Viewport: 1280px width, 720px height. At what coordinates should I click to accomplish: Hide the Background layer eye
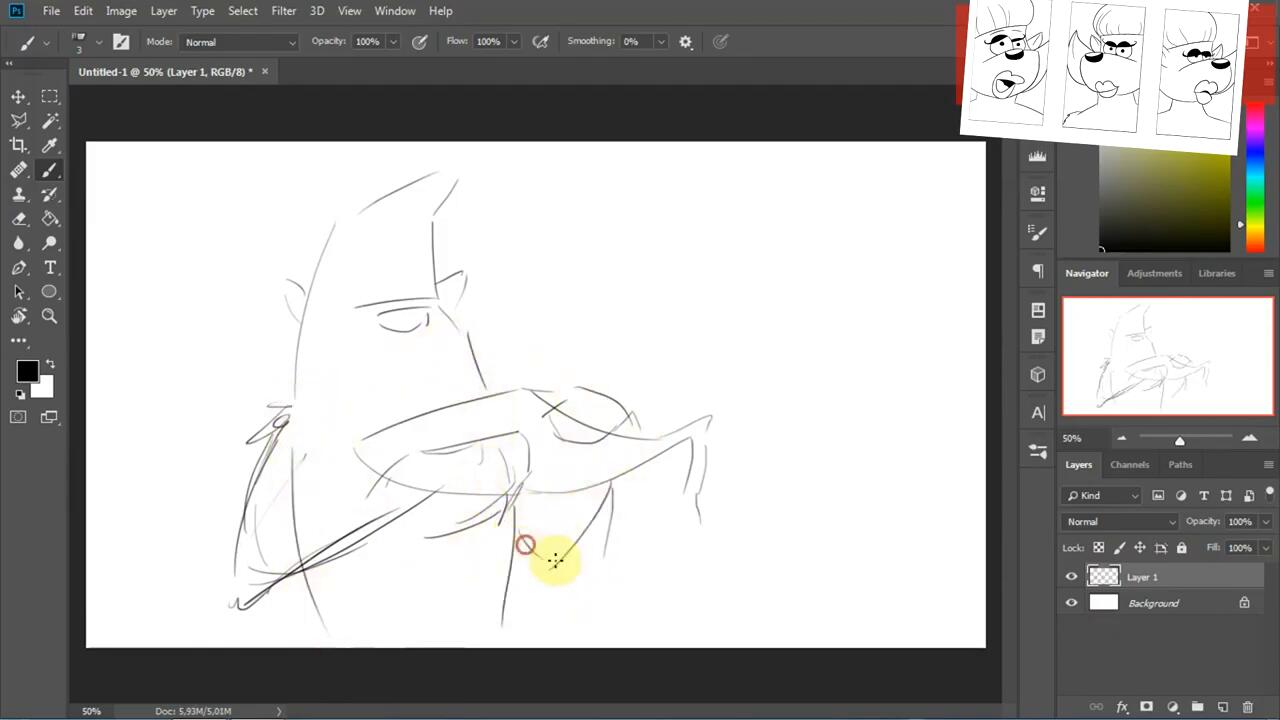coord(1071,603)
